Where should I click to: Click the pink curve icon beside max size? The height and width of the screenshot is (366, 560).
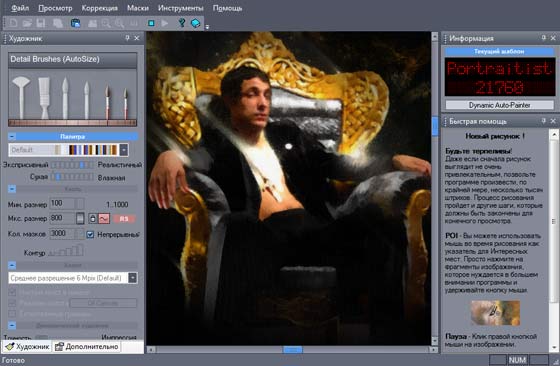point(104,218)
